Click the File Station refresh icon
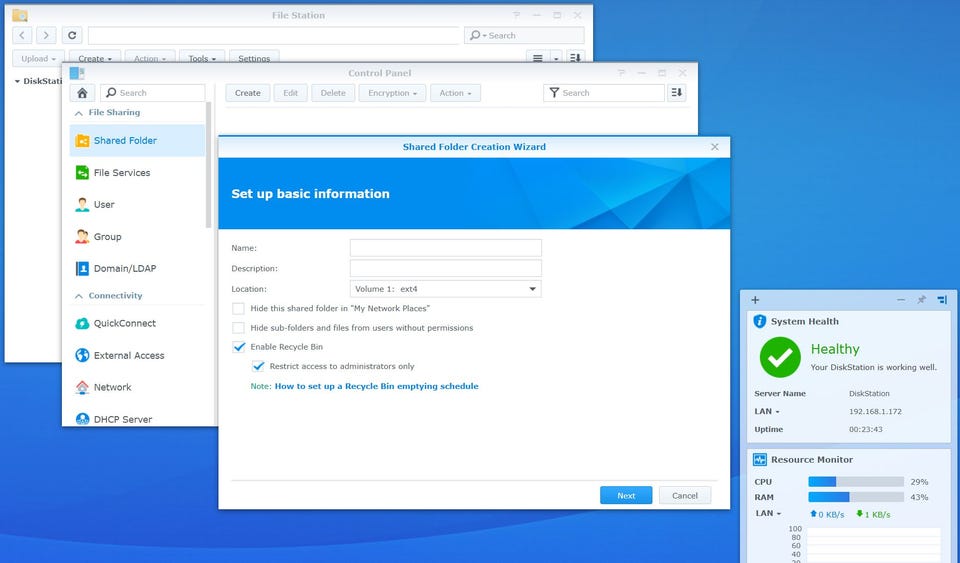 click(x=72, y=35)
